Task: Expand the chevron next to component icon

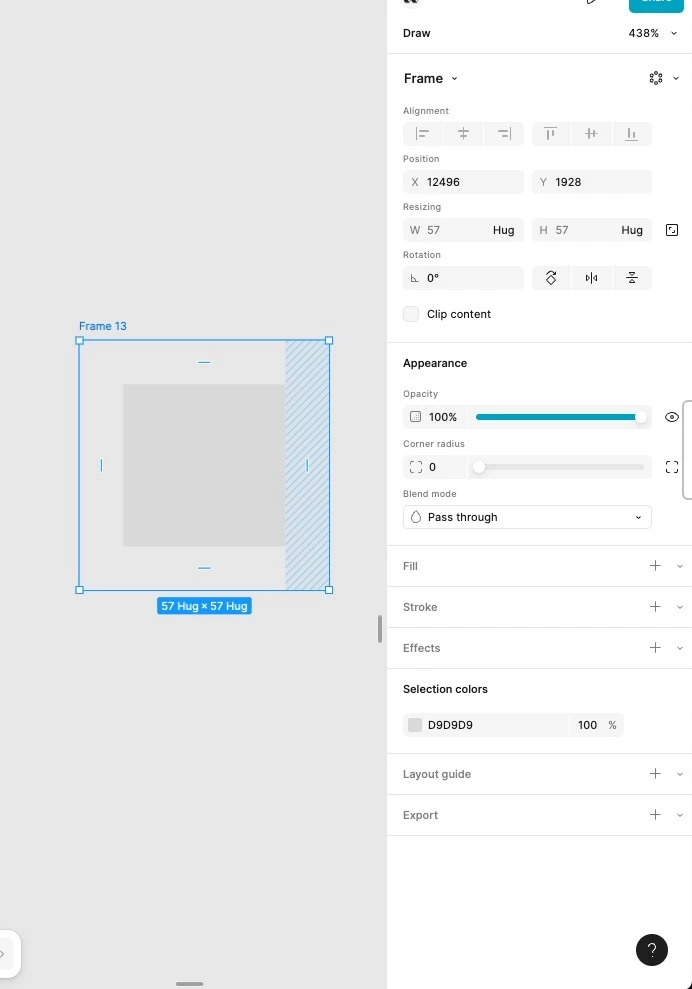Action: tap(676, 78)
